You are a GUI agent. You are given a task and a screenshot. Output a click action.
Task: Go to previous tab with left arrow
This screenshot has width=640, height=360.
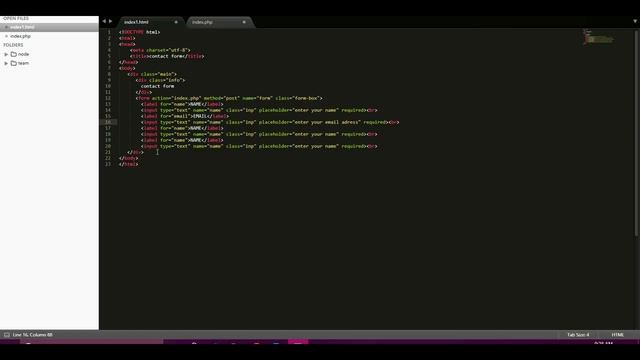[x=104, y=21]
